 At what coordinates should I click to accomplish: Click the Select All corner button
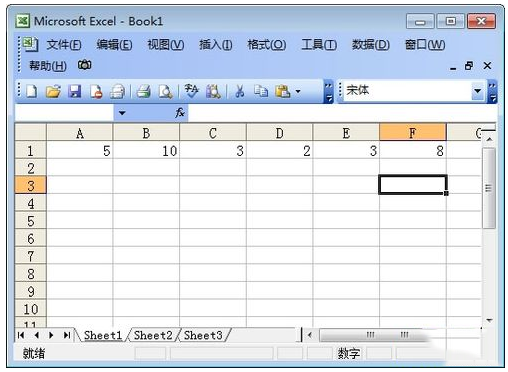point(31,132)
